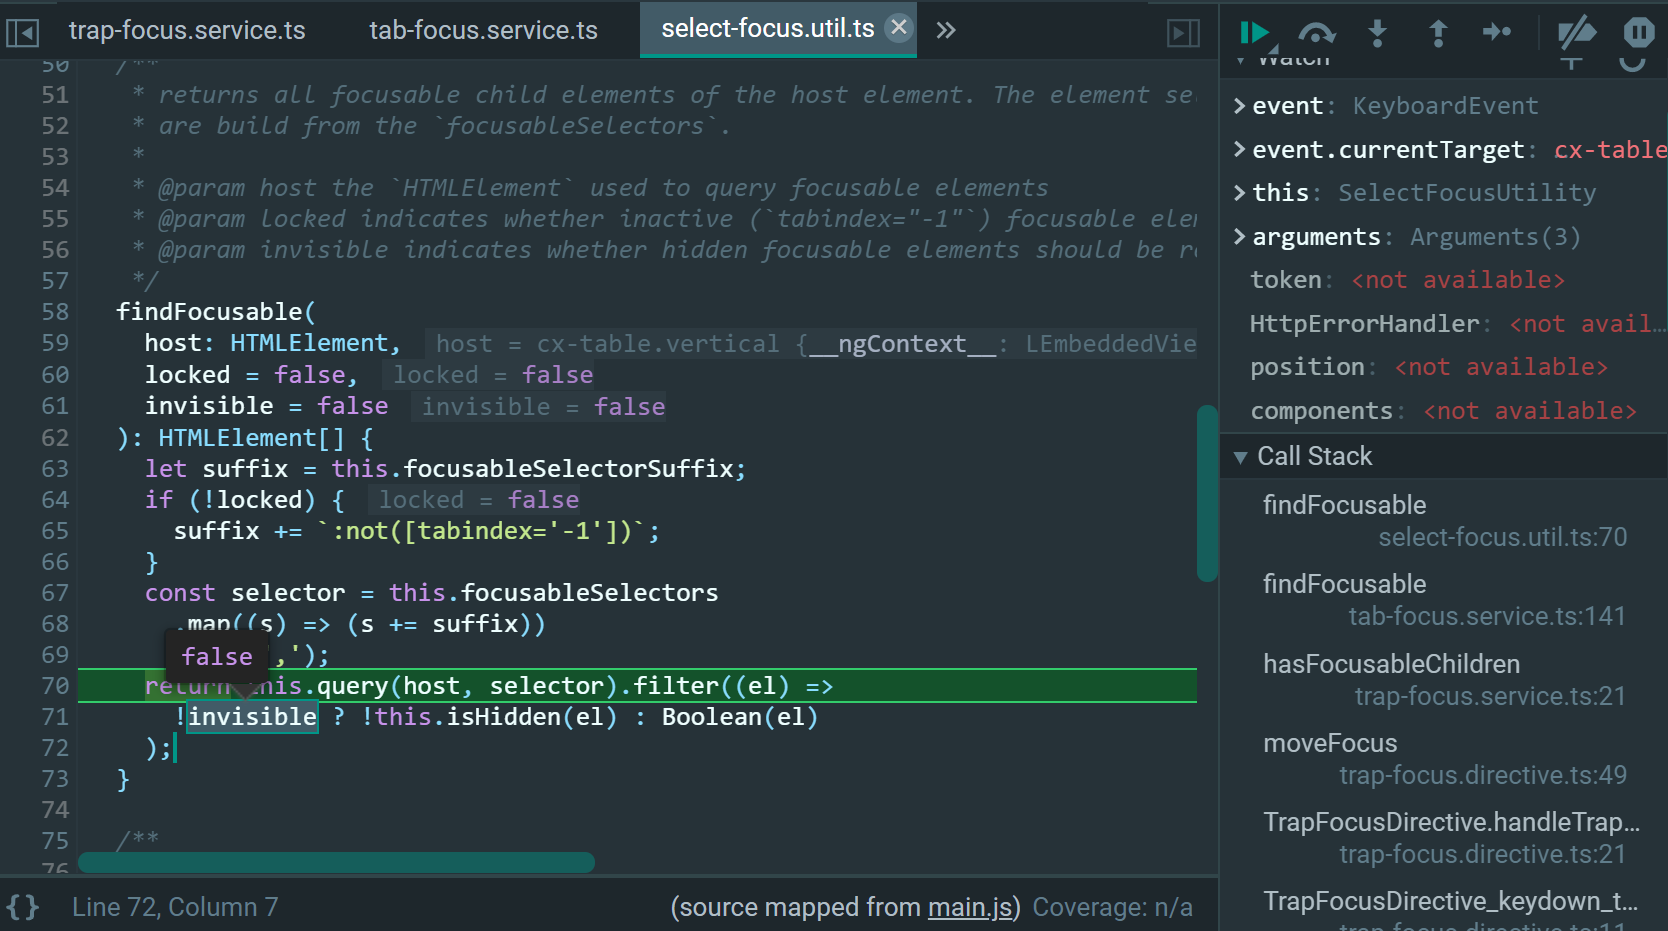Refresh the watch expressions

click(x=1633, y=62)
